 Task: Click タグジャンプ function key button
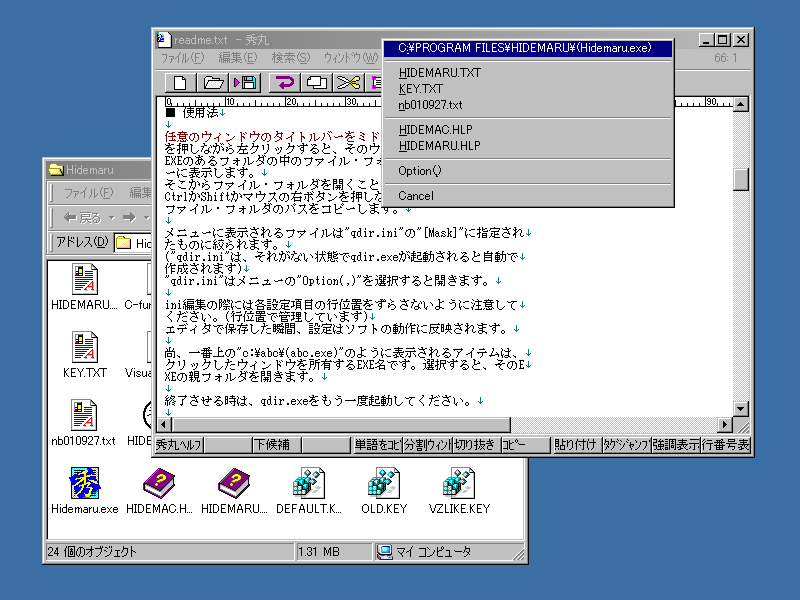(626, 445)
